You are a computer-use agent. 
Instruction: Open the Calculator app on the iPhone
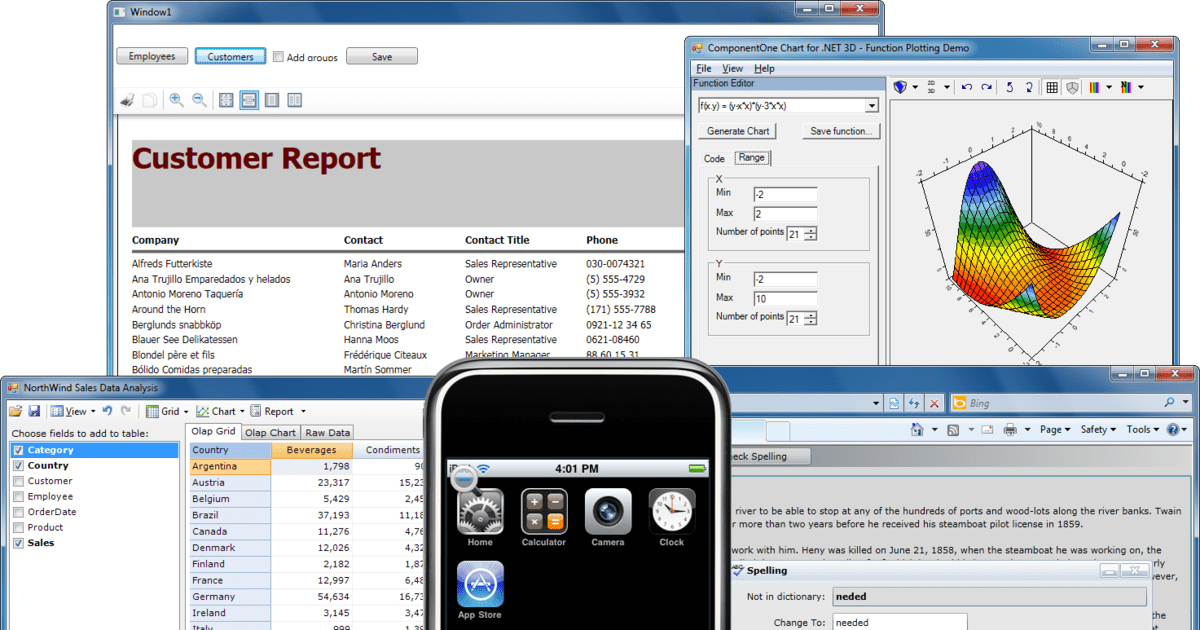coord(544,513)
